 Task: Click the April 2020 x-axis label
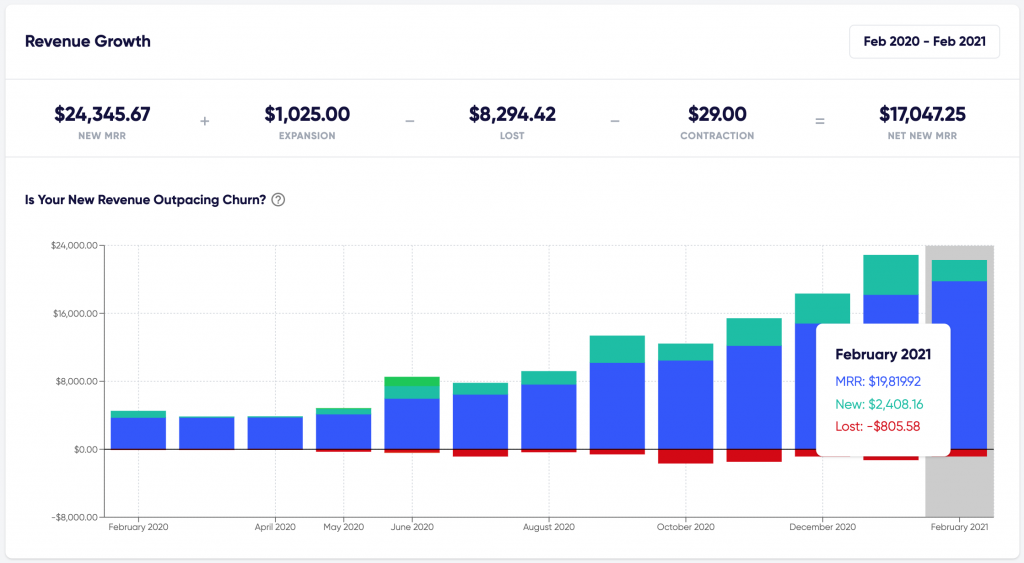275,527
